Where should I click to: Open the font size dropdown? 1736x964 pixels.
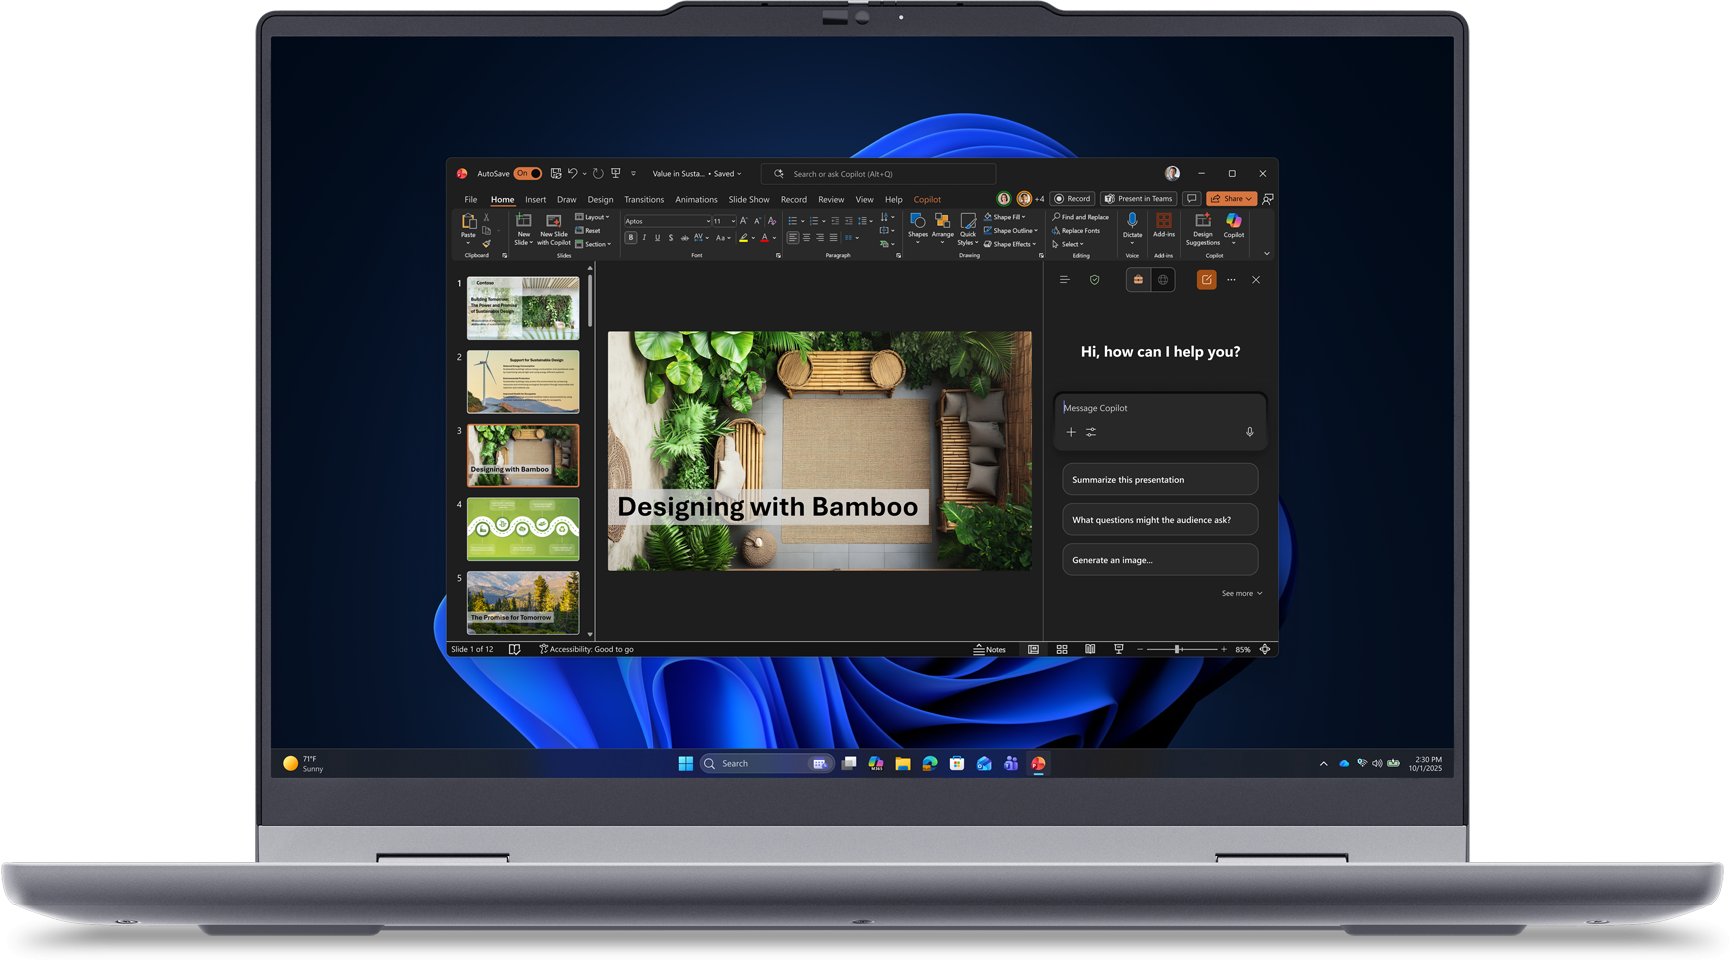733,221
